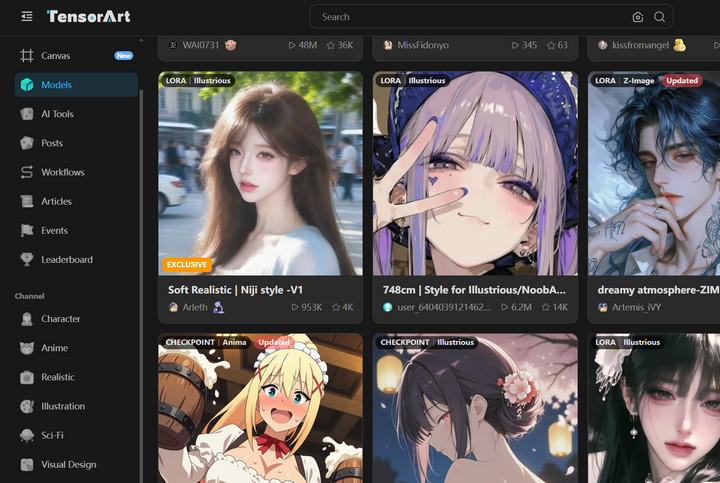Click the Canvas grid icon

27,56
